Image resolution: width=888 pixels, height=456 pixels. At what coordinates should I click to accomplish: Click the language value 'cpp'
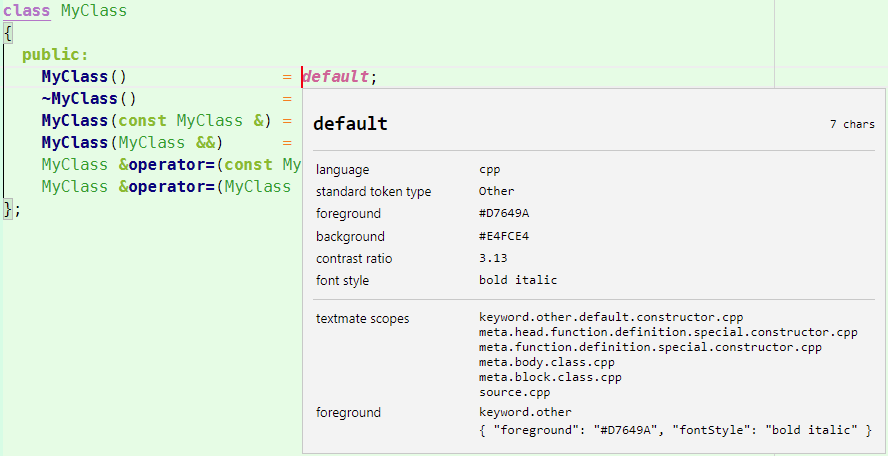click(x=490, y=169)
